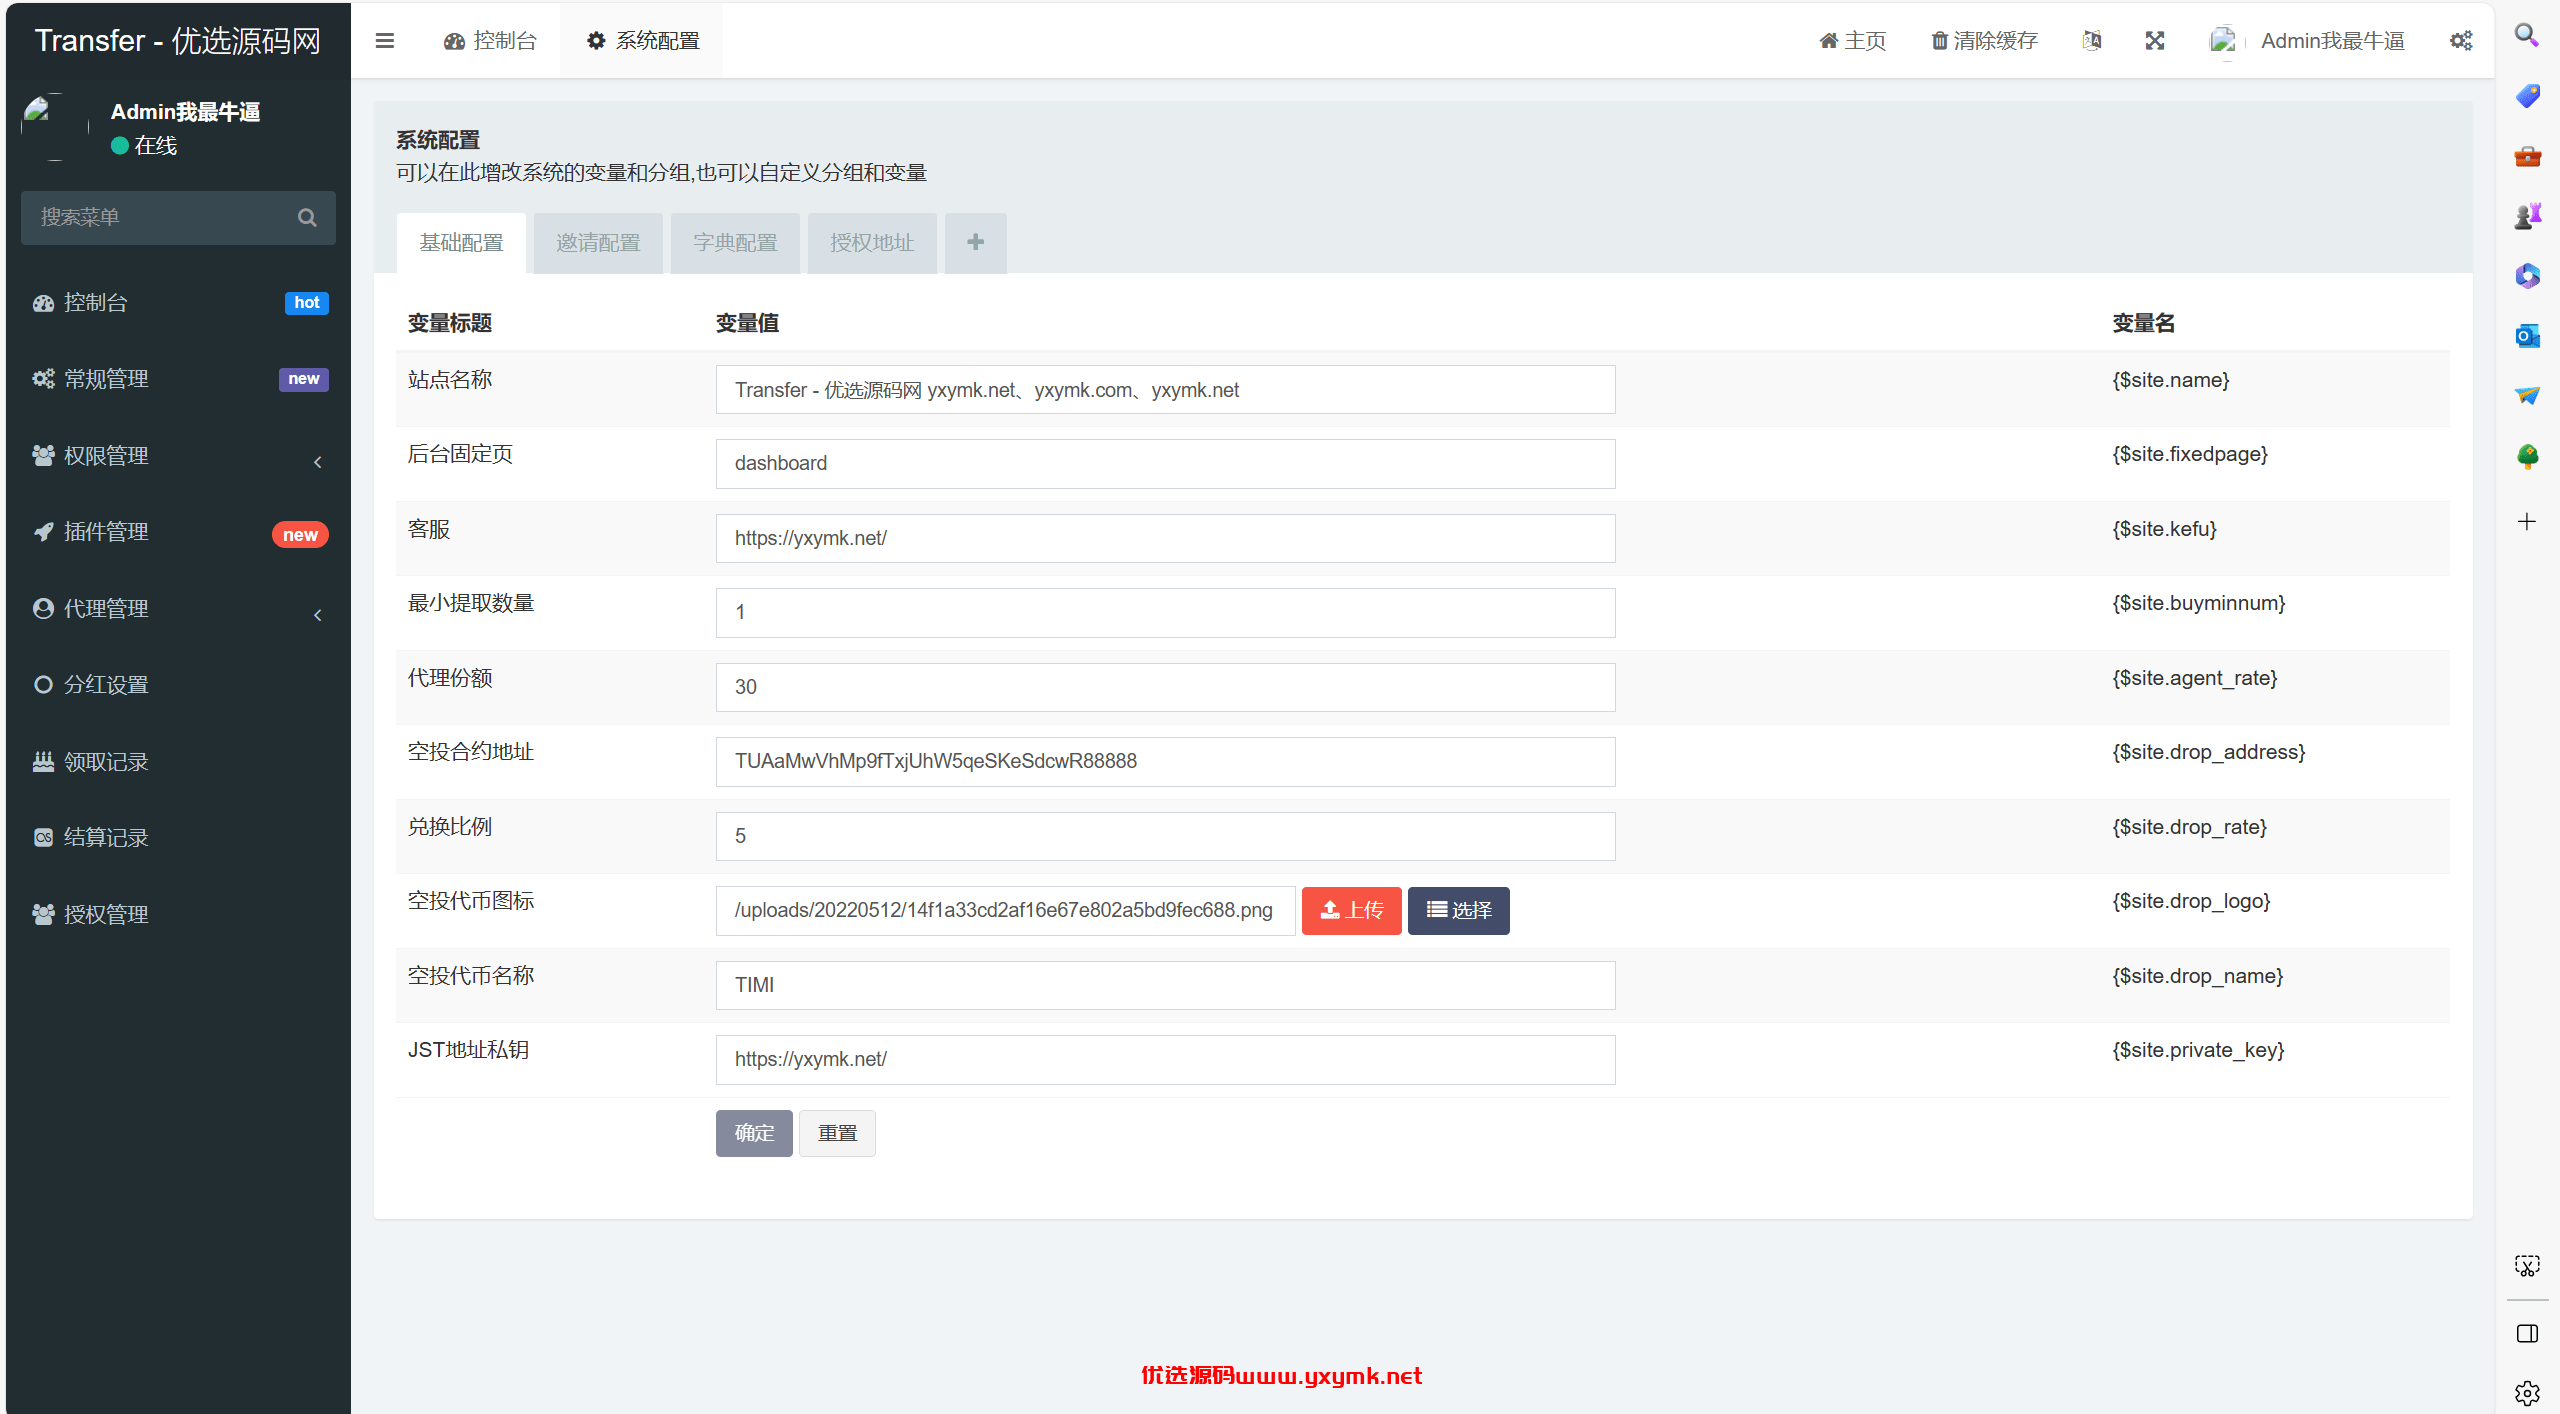Open the gears settings icon in the top header

click(x=2461, y=41)
